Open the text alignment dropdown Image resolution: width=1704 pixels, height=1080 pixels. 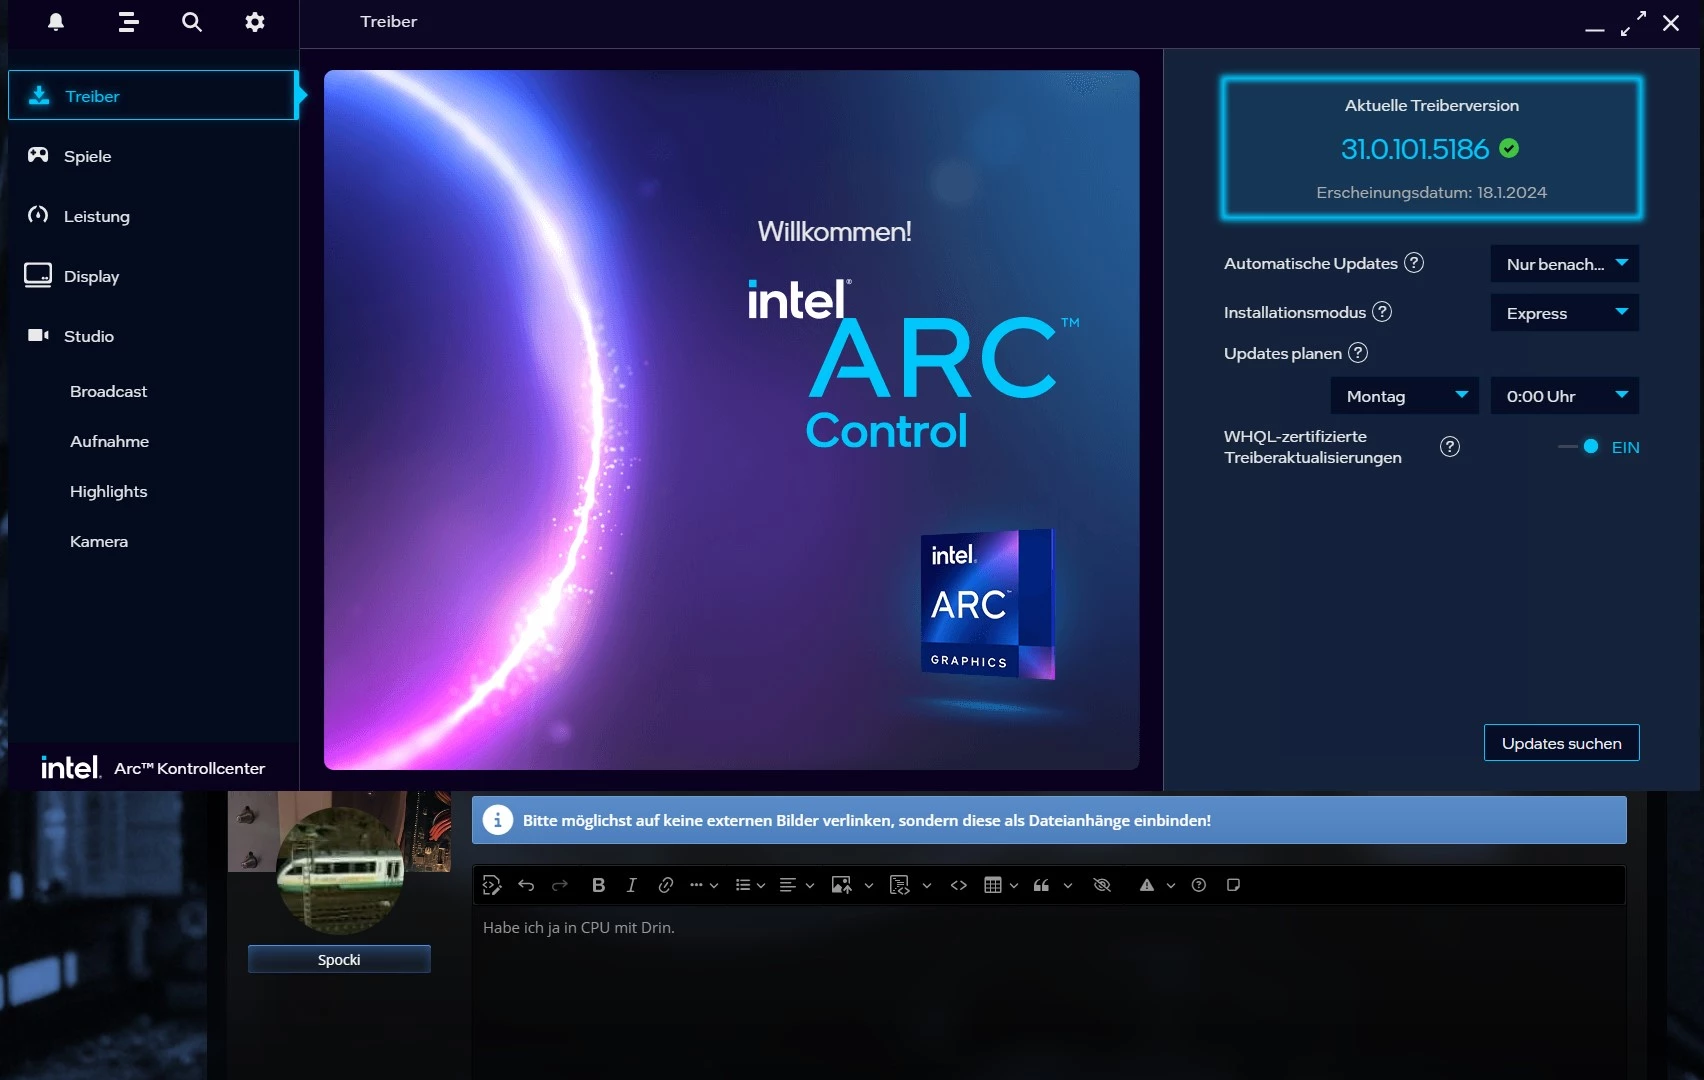pyautogui.click(x=797, y=885)
